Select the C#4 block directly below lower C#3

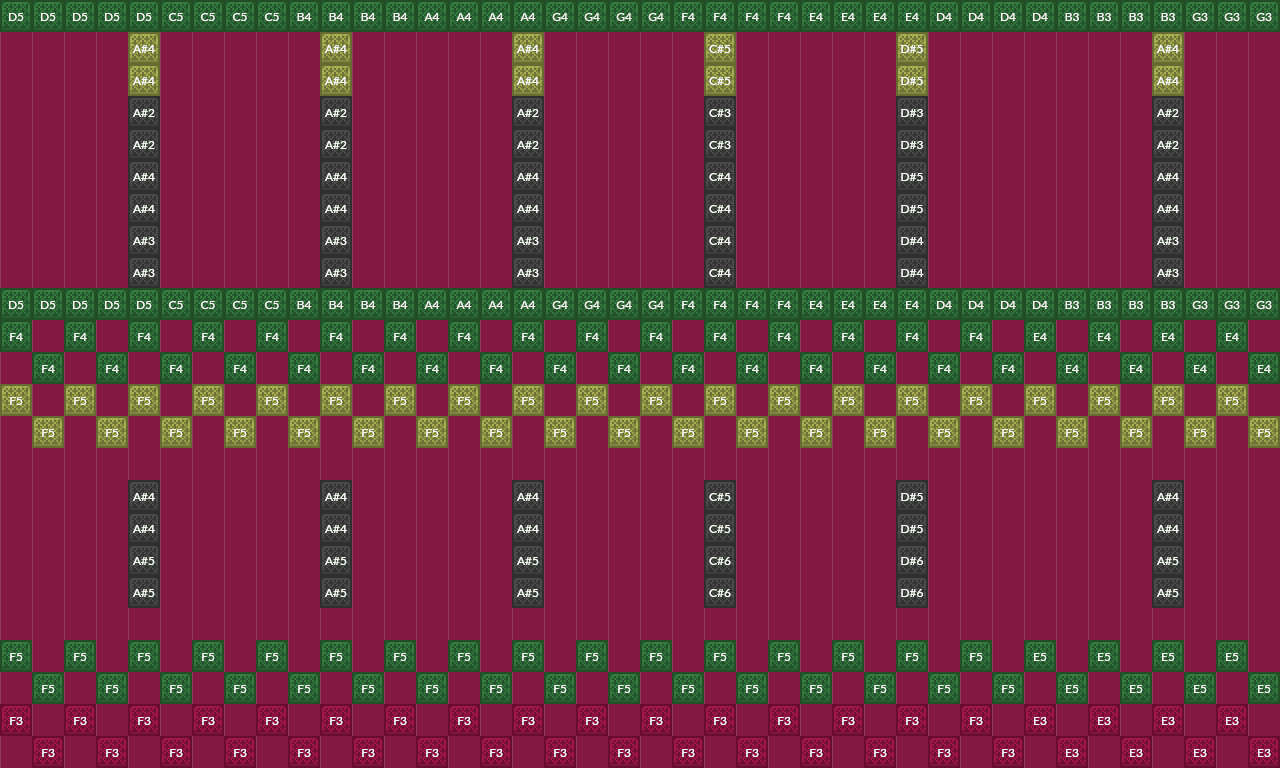point(720,176)
